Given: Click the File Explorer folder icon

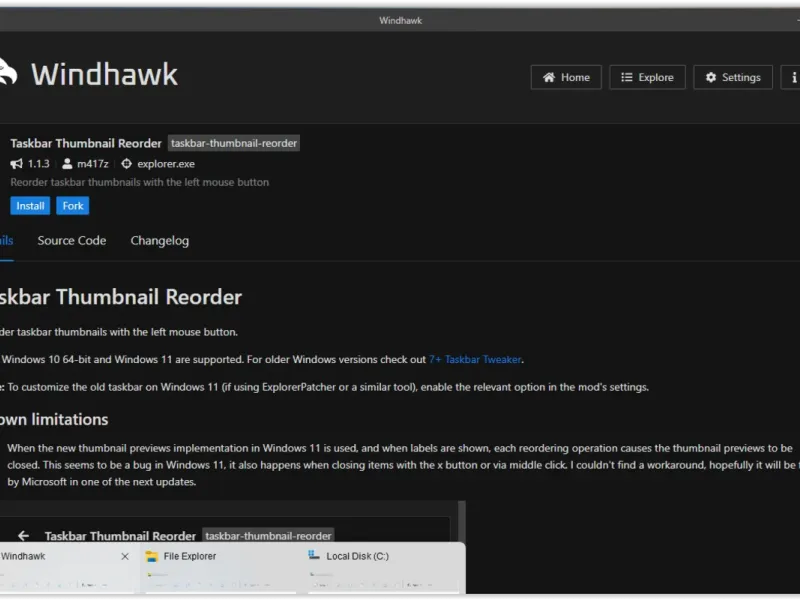Looking at the screenshot, I should pos(152,557).
